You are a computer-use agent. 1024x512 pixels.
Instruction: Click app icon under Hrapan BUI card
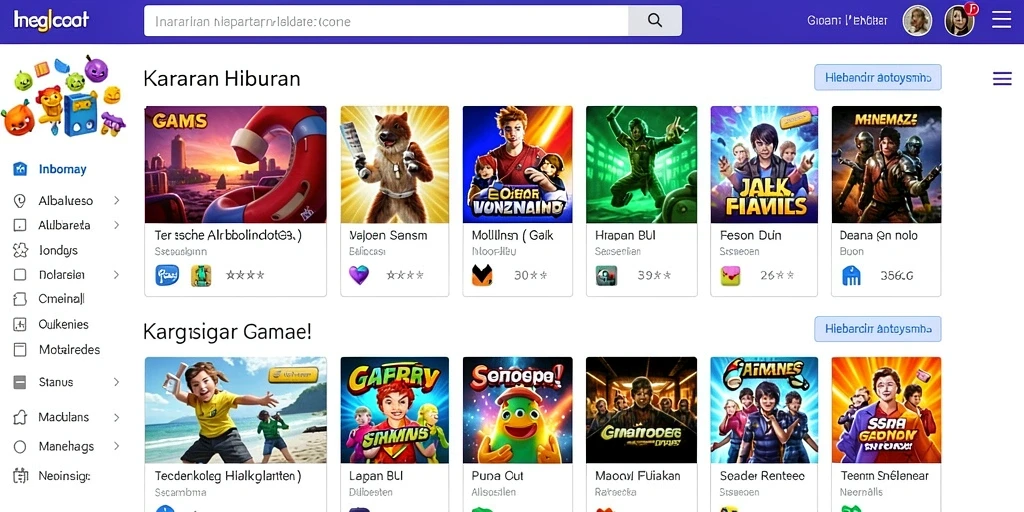tap(607, 276)
